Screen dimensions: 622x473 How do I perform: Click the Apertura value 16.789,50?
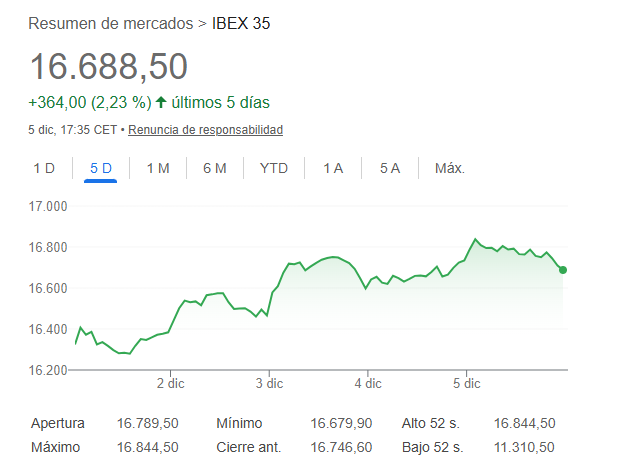[x=148, y=424]
